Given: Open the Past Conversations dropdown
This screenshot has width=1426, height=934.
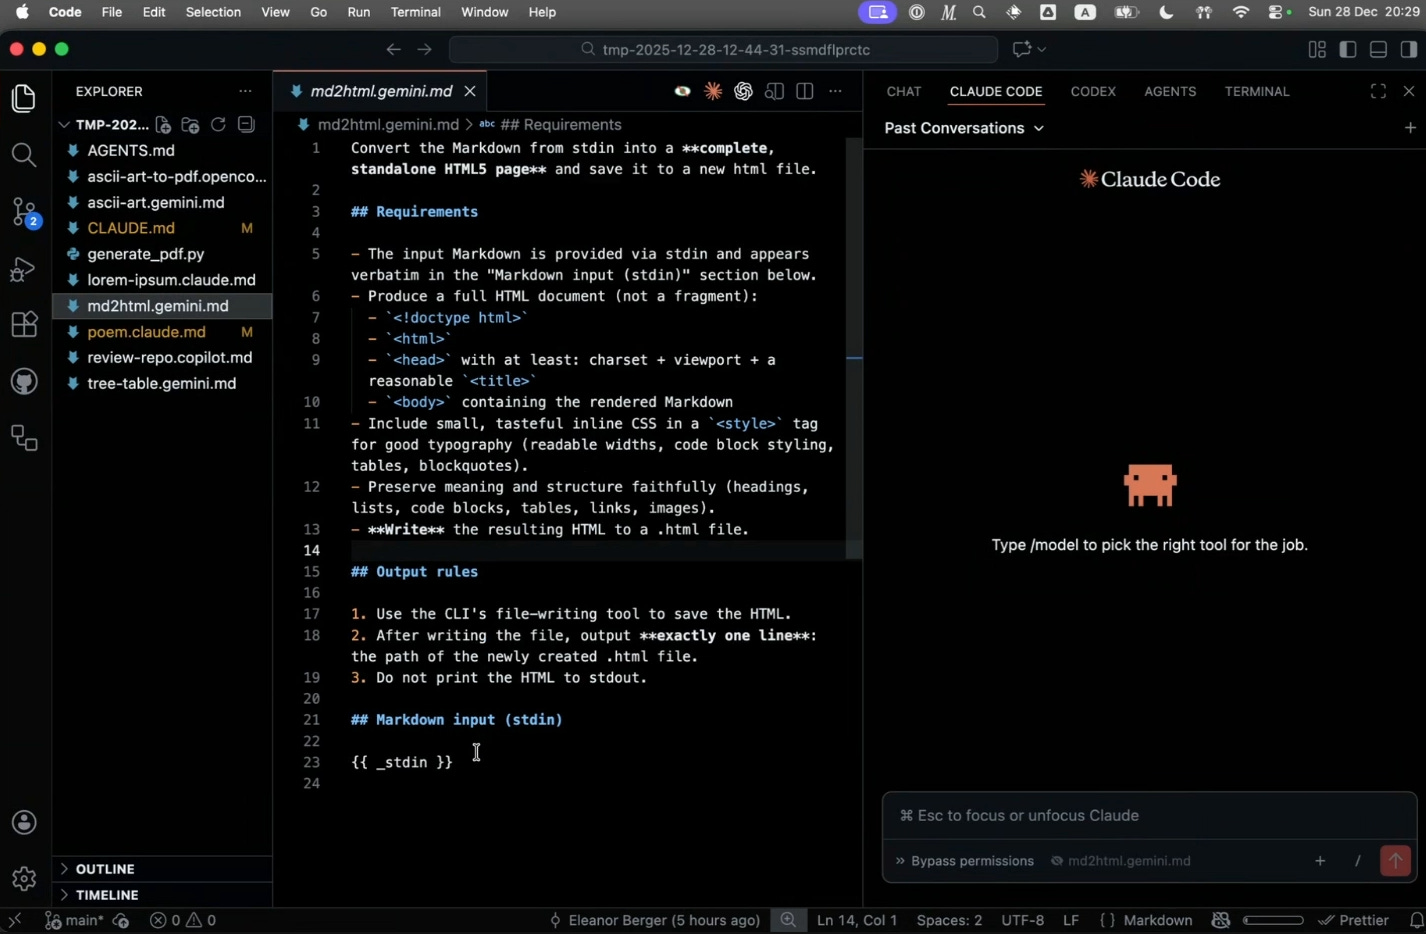Looking at the screenshot, I should coord(964,128).
